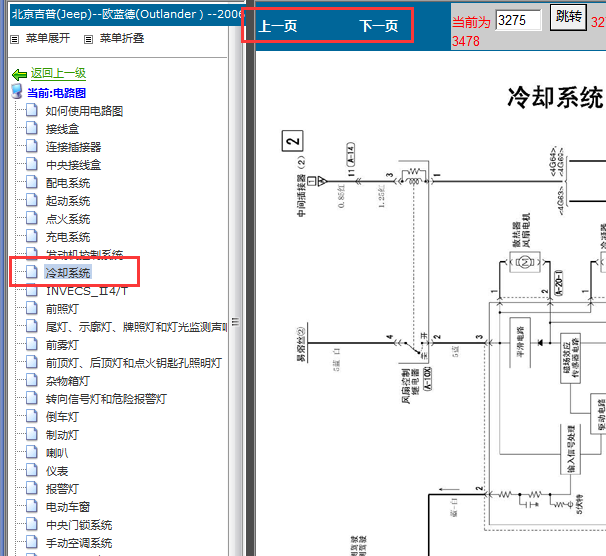Click the page icon beside 前雾灯

tap(32, 344)
